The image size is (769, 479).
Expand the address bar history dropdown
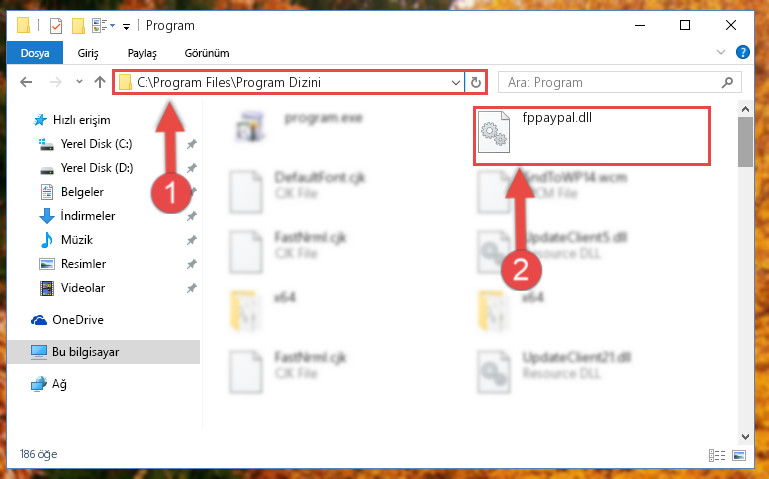[x=456, y=82]
